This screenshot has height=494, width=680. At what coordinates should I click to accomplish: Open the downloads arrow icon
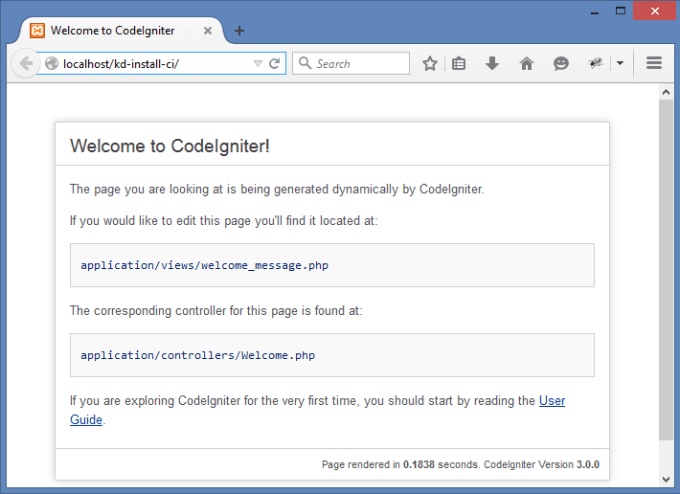(x=492, y=63)
